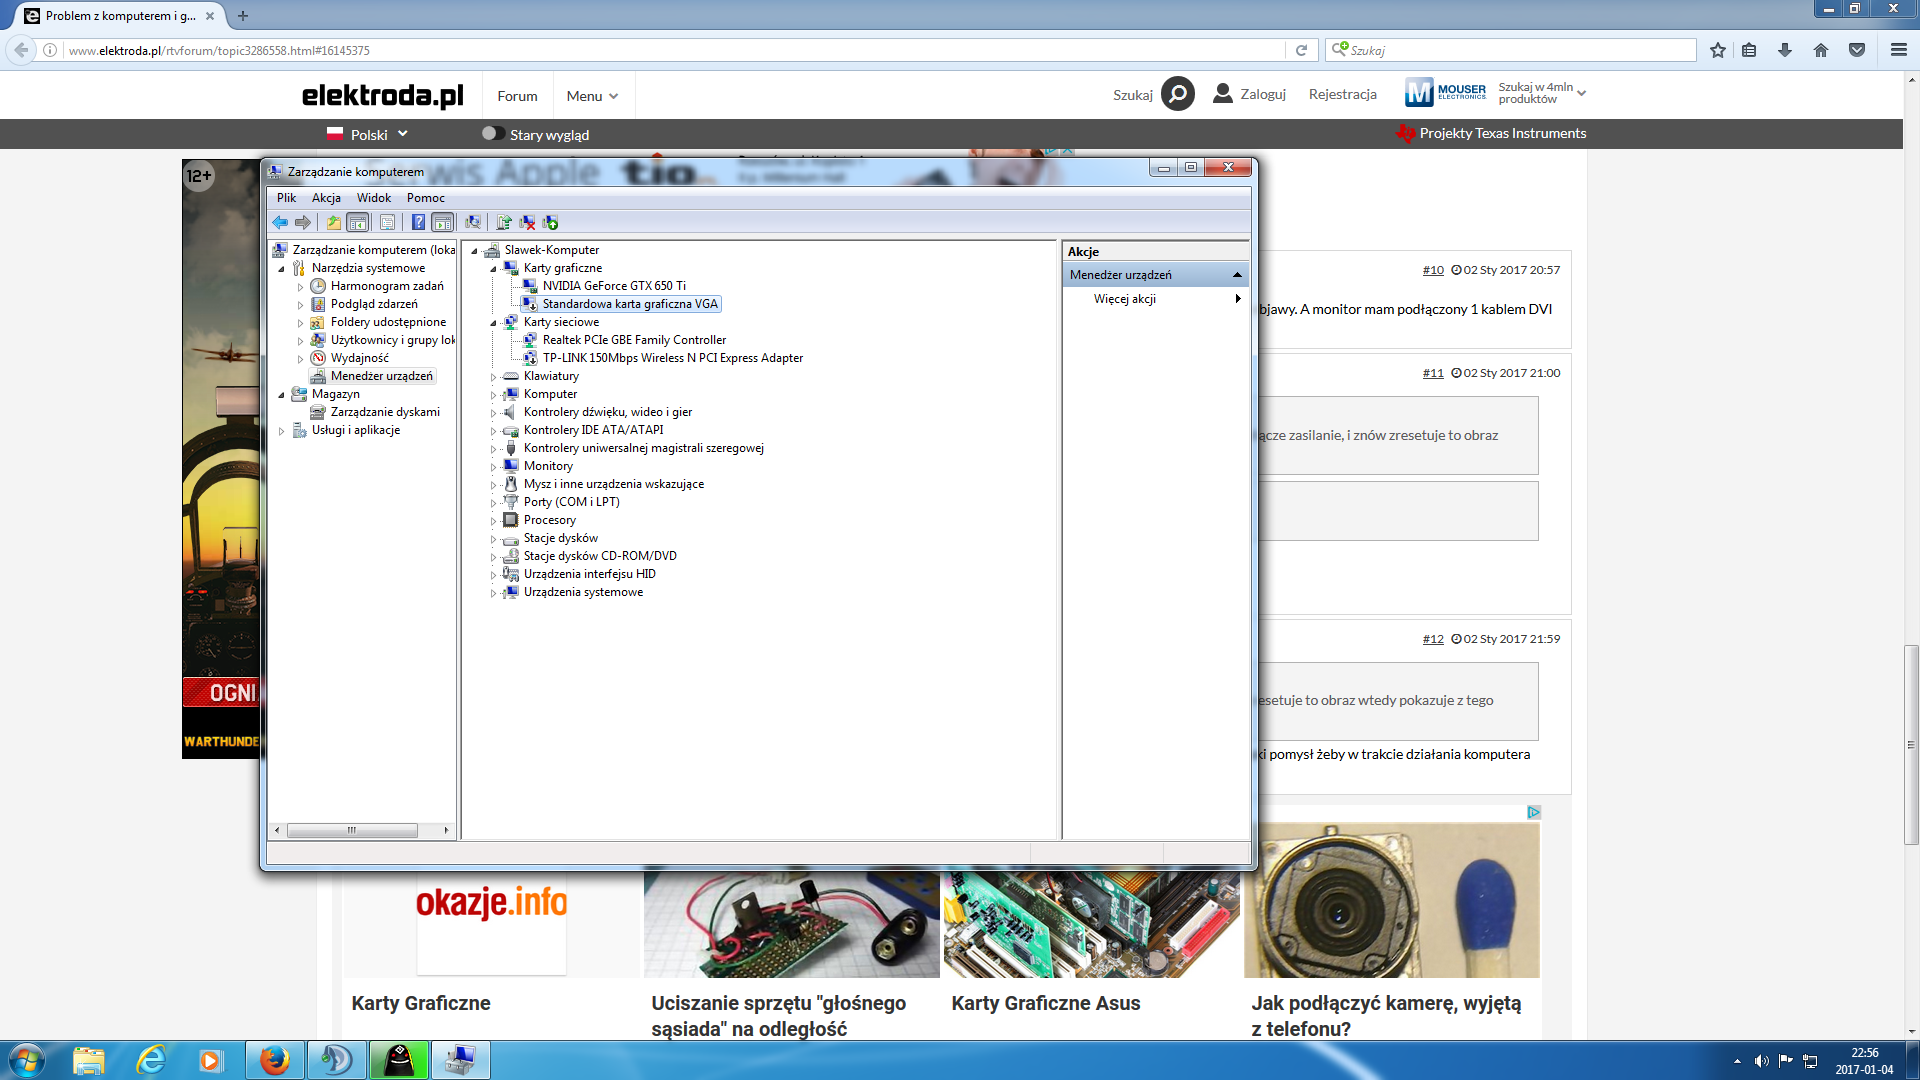1920x1080 pixels.
Task: Select Zarządzanie dyskami in the console tree
Action: pos(385,412)
